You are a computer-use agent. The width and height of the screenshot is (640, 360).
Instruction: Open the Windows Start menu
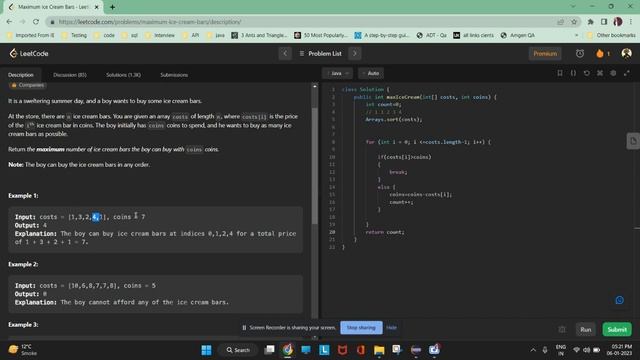[207, 350]
